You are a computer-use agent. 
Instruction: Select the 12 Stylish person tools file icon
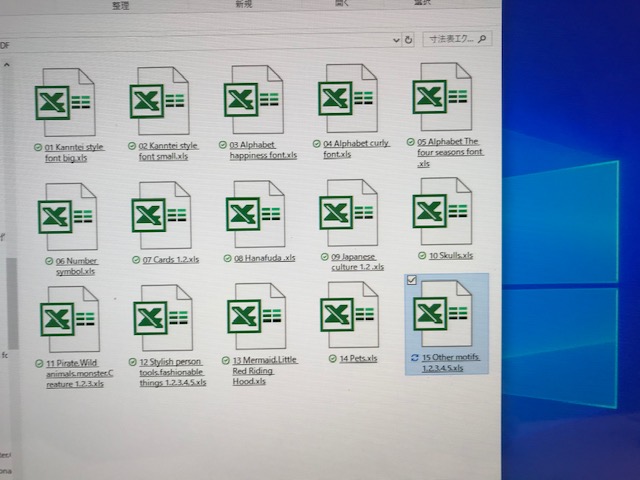coord(163,318)
